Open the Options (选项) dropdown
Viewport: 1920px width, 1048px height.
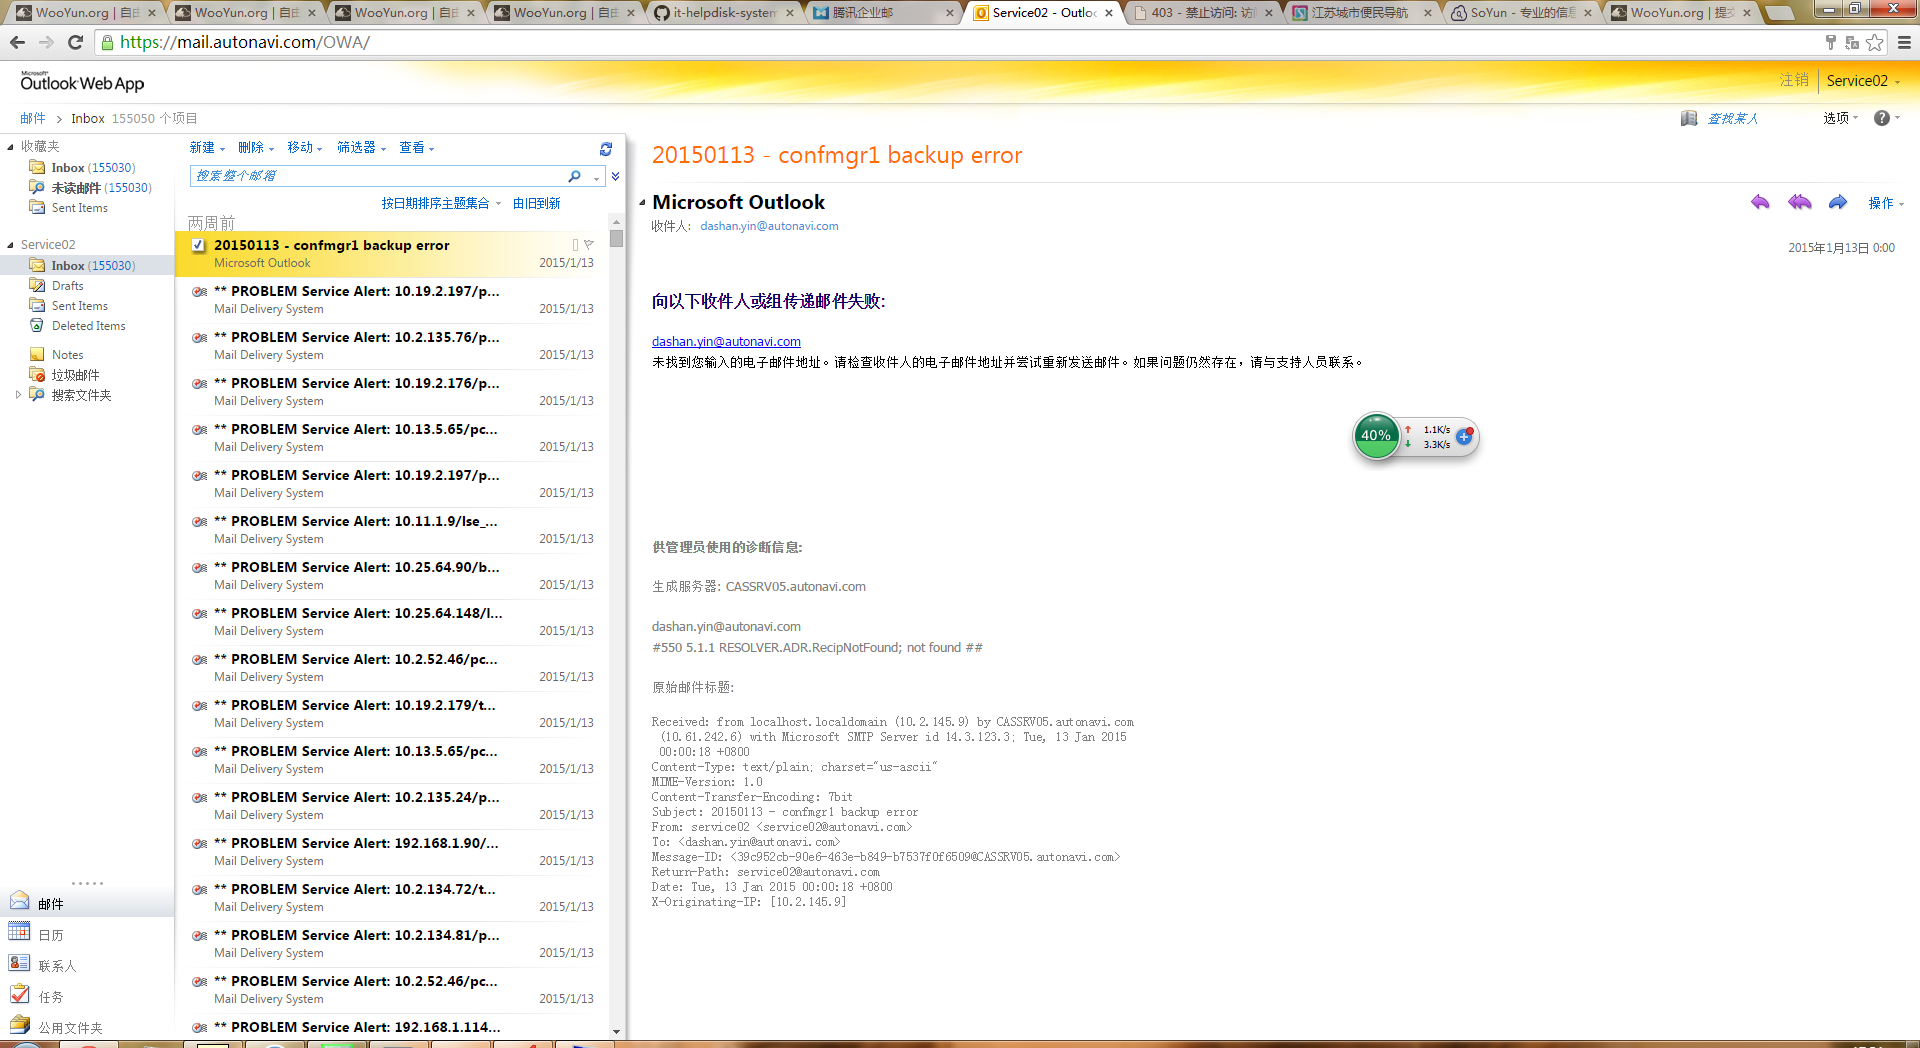(x=1840, y=118)
